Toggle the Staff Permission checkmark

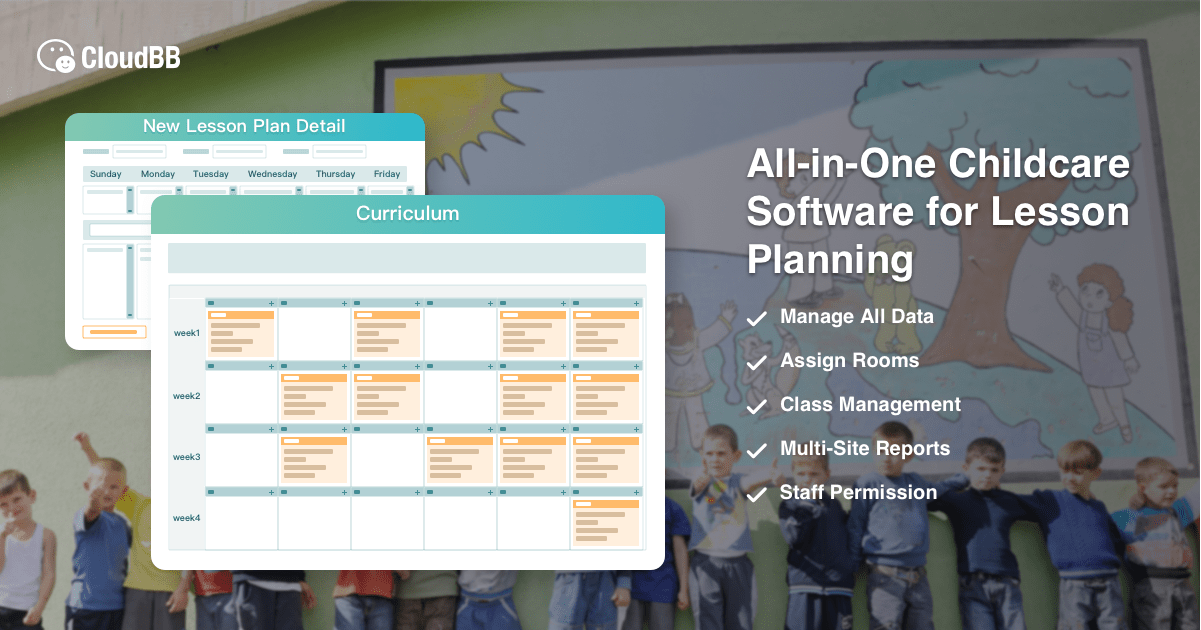point(756,493)
